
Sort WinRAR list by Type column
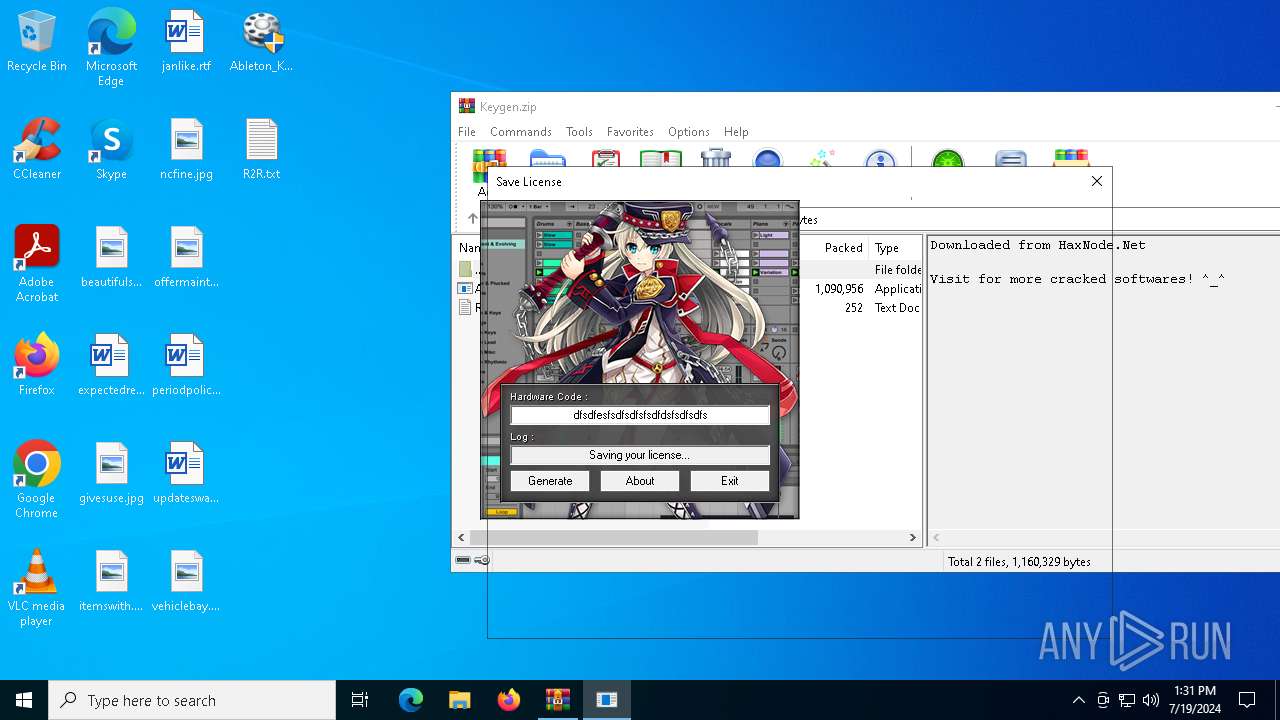tap(895, 247)
